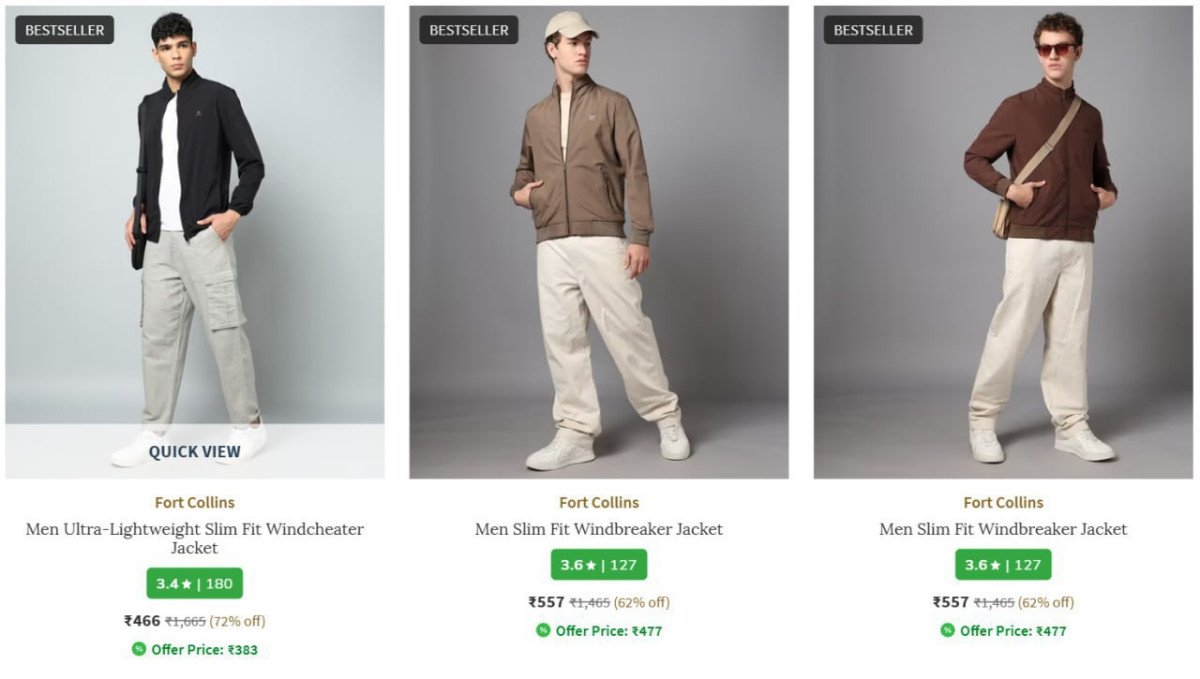
Task: Click the BESTSELLER badge on brown jacket
Action: 873,30
